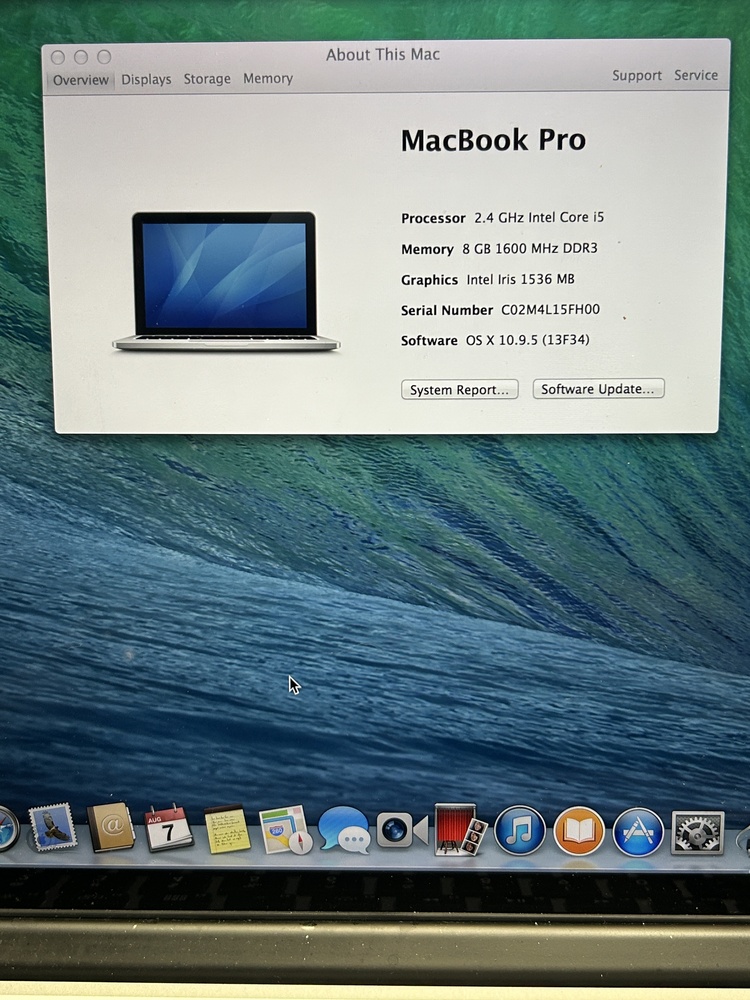Switch to the Displays tab
This screenshot has width=750, height=1000.
point(146,79)
